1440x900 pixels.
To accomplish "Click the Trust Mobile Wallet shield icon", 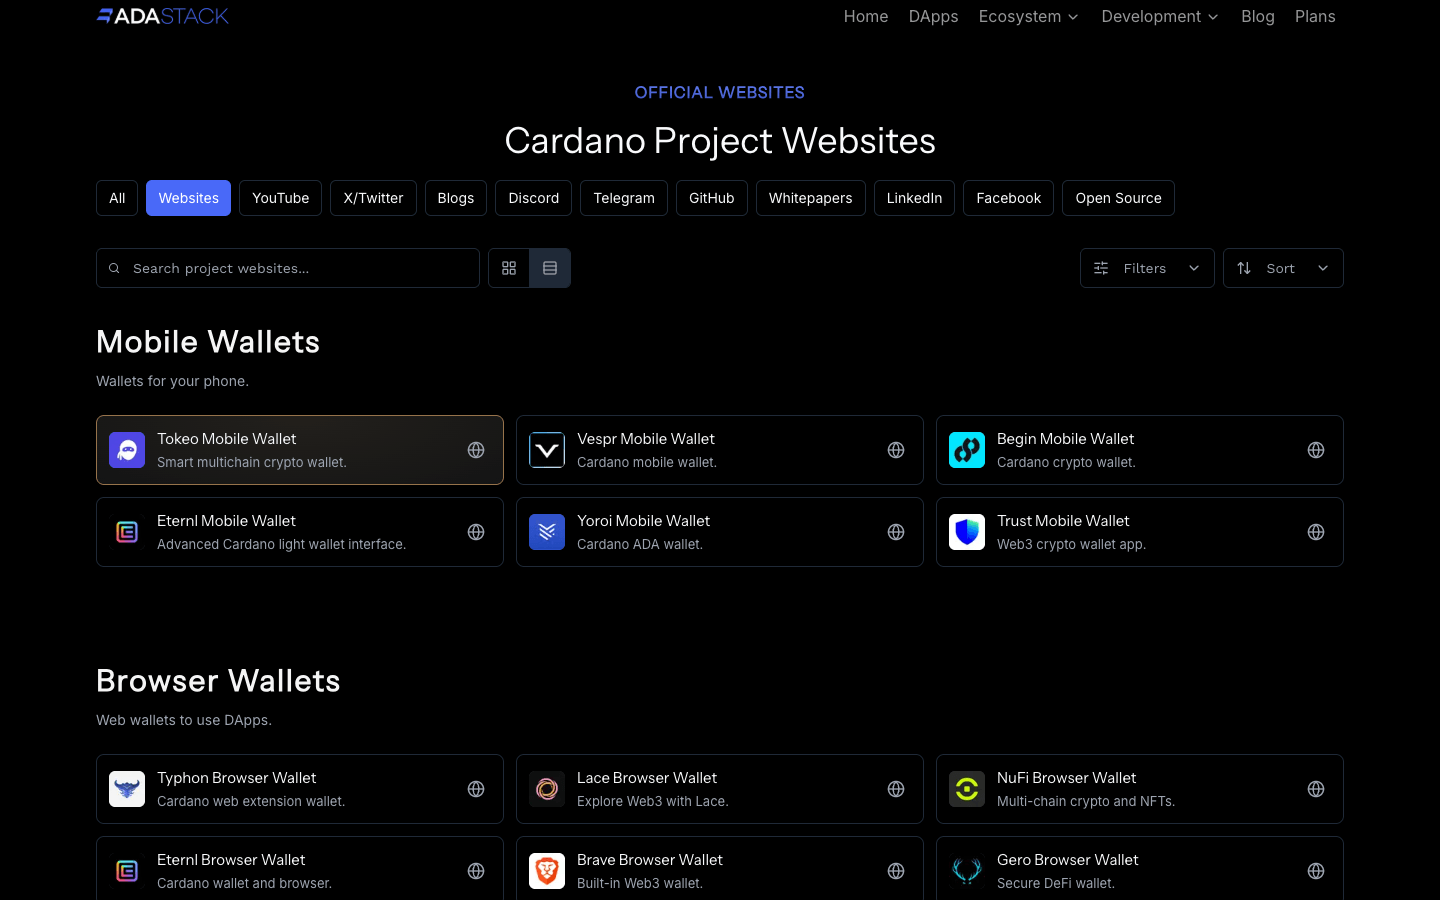I will click(x=967, y=532).
